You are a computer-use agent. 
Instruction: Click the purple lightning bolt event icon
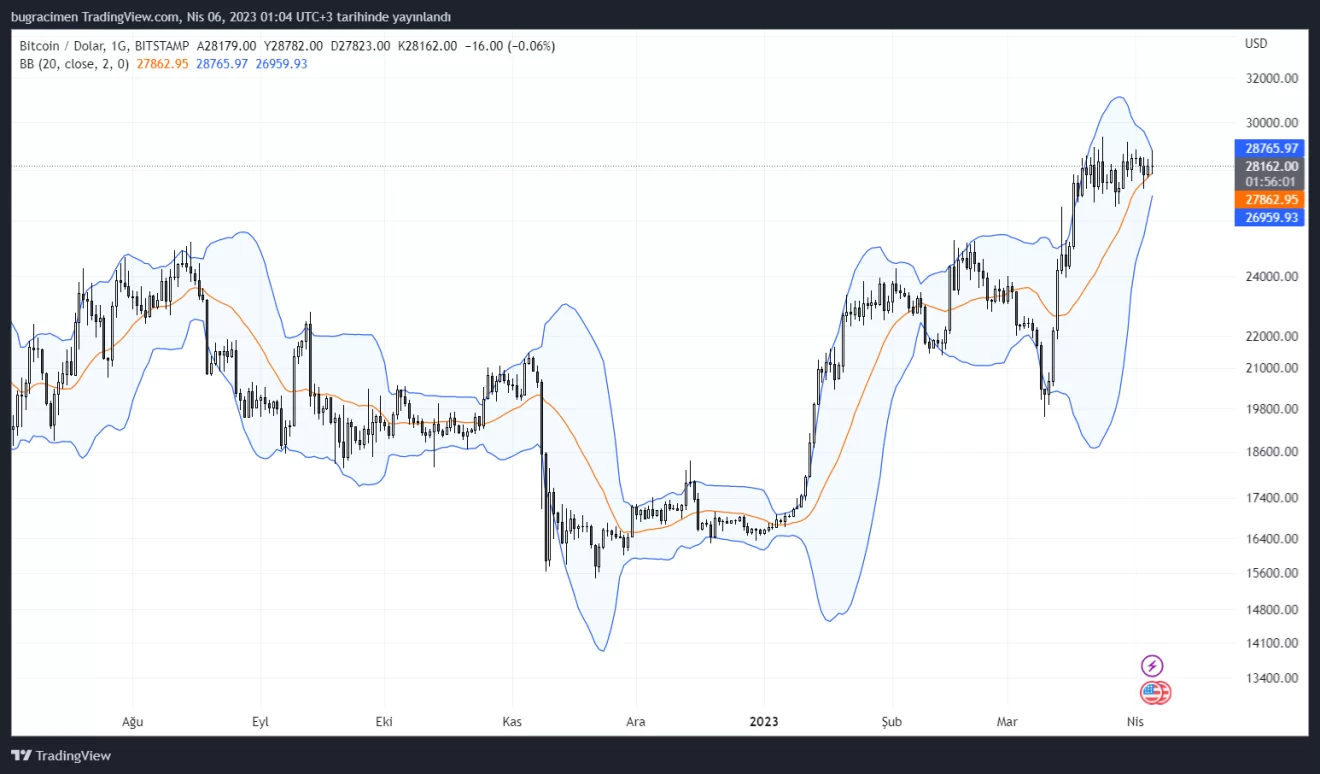point(1152,666)
